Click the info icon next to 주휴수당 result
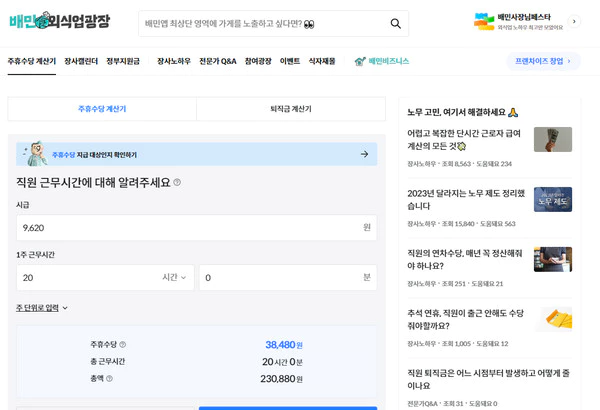Screen dimensions: 600x410 click(123, 344)
